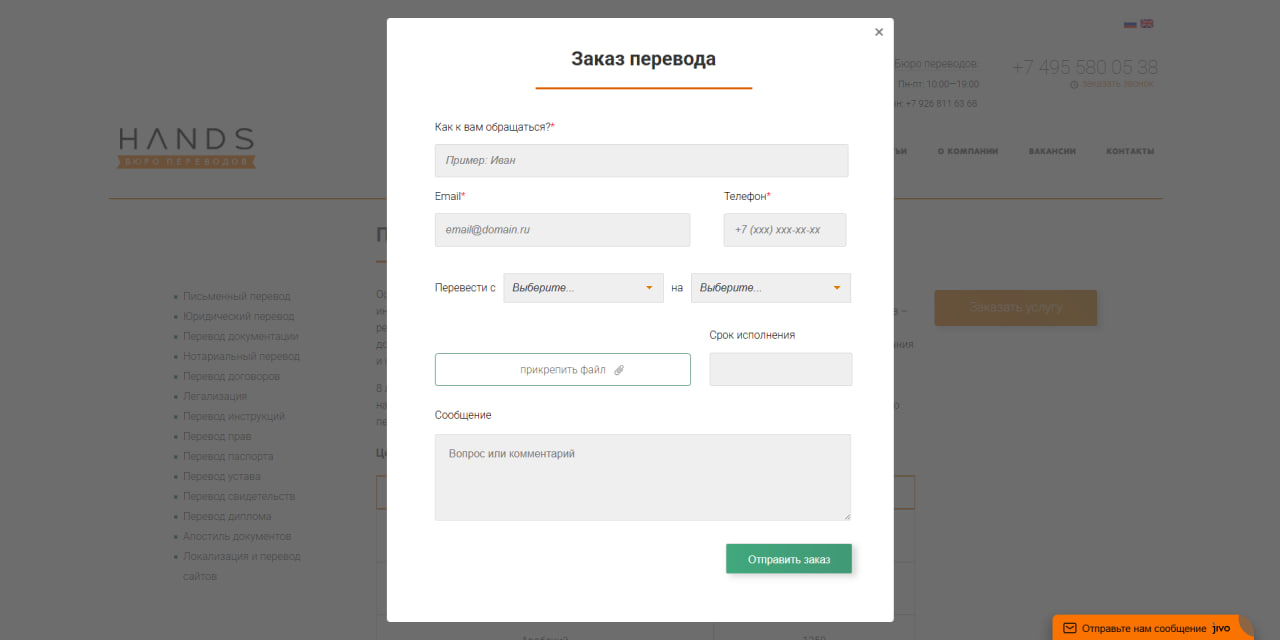Click the name input field
Screen dimensions: 1280x640
(x=641, y=160)
